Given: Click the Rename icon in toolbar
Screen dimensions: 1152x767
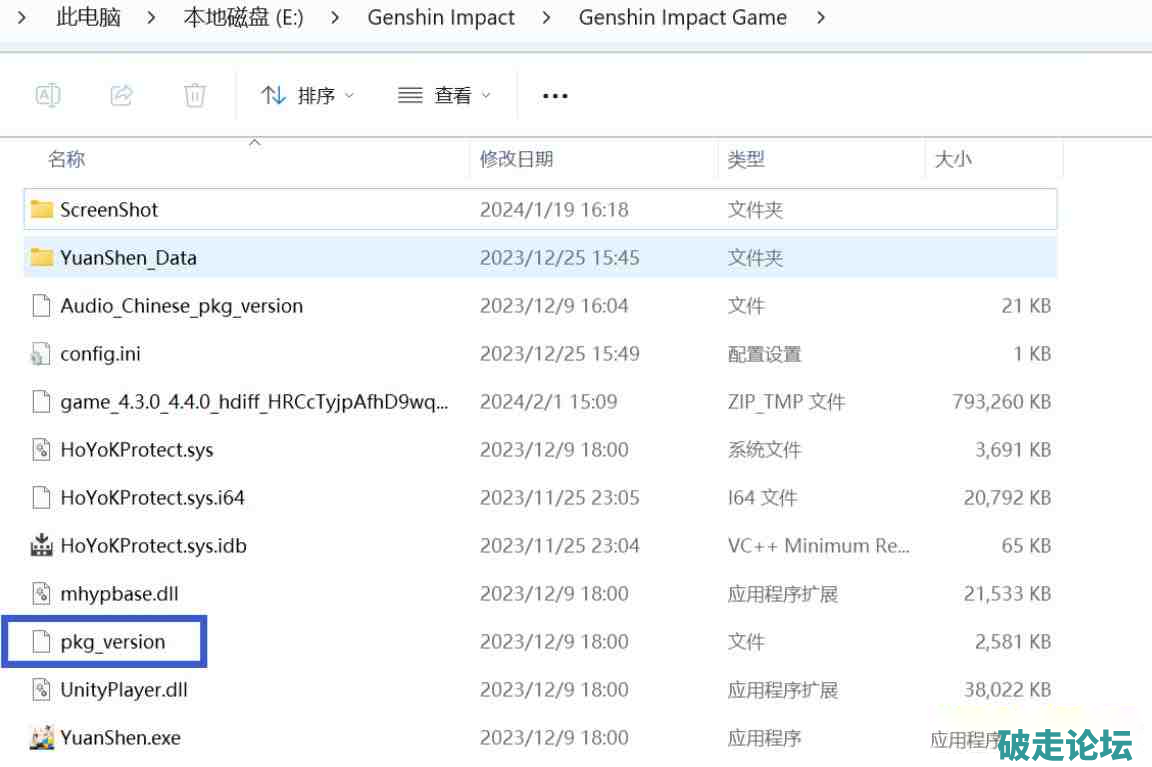Looking at the screenshot, I should point(48,95).
